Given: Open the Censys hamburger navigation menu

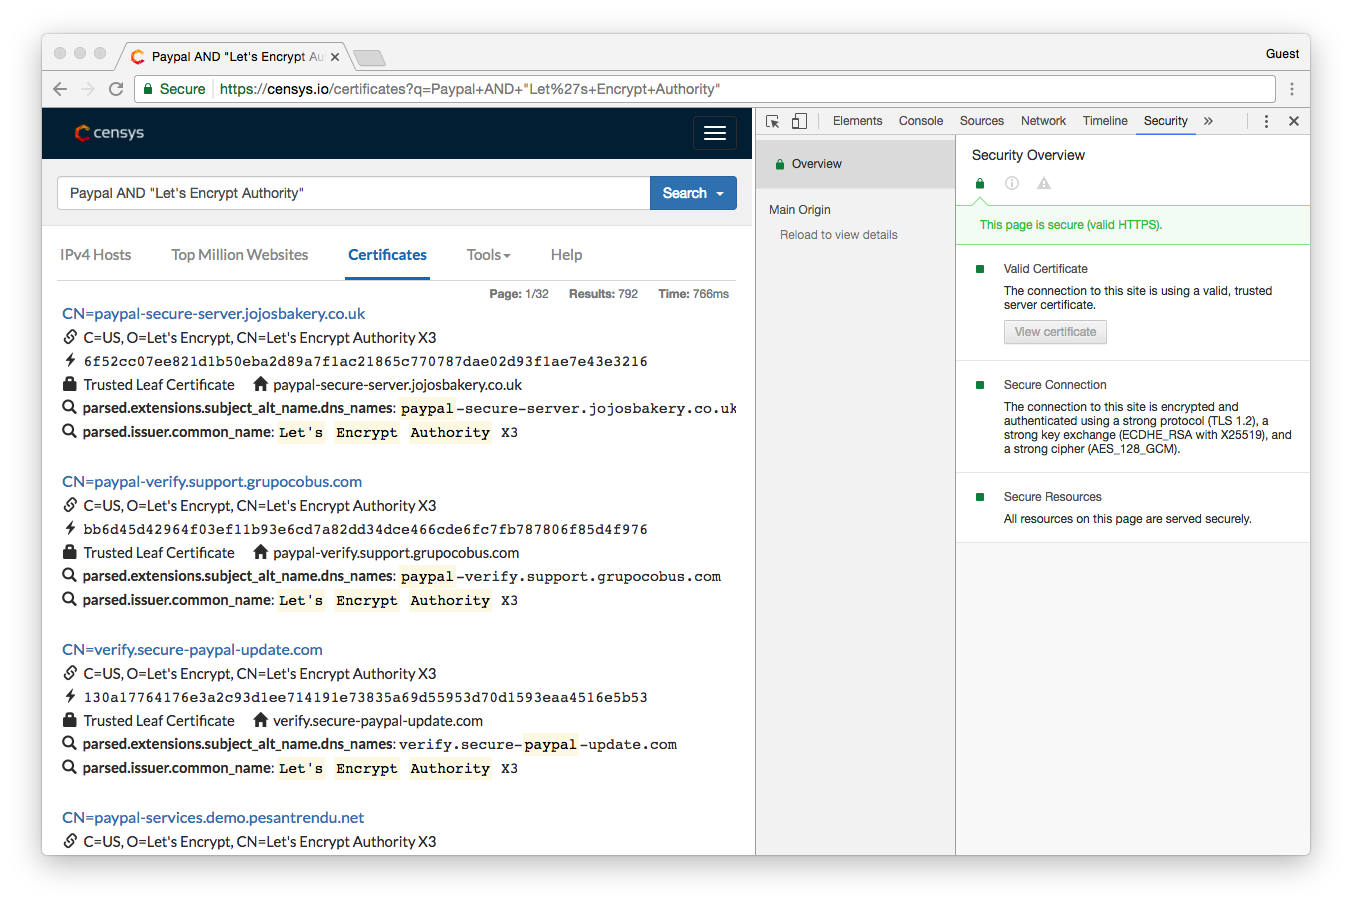Looking at the screenshot, I should click(x=715, y=133).
